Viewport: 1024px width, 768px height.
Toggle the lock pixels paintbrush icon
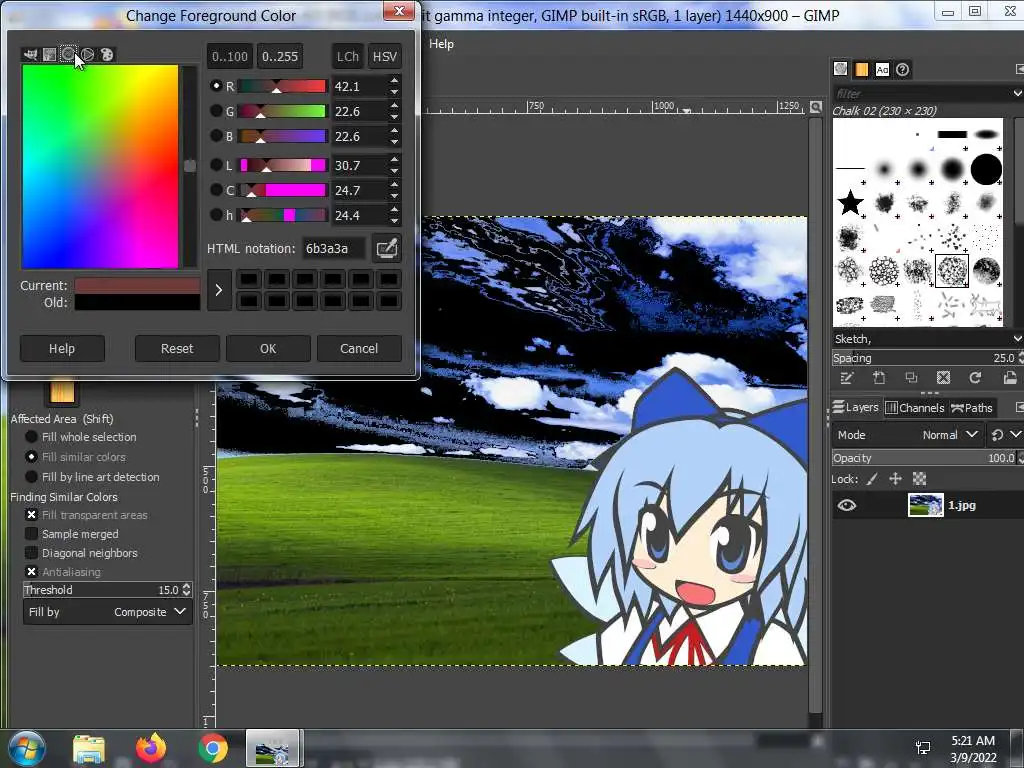(x=872, y=479)
